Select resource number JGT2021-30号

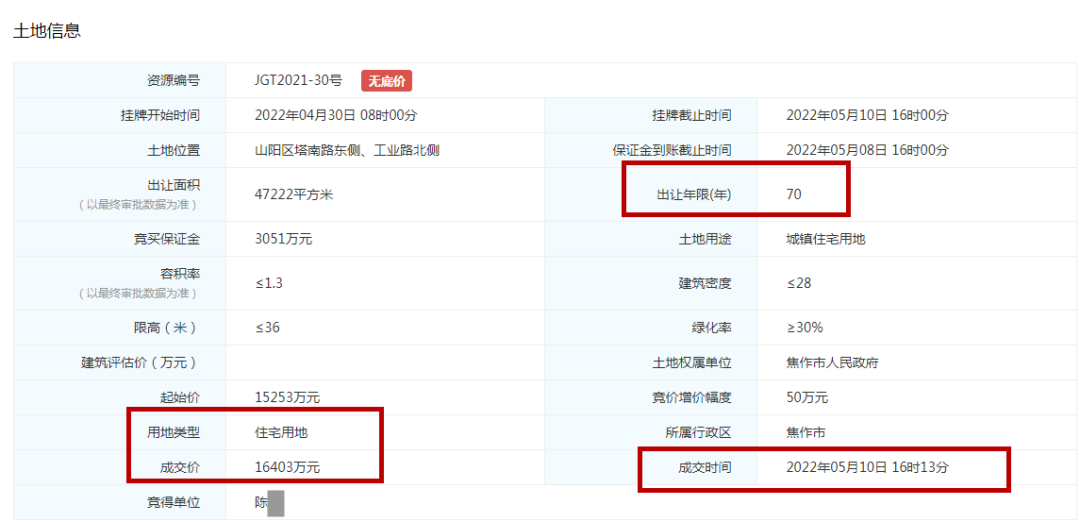click(x=298, y=82)
